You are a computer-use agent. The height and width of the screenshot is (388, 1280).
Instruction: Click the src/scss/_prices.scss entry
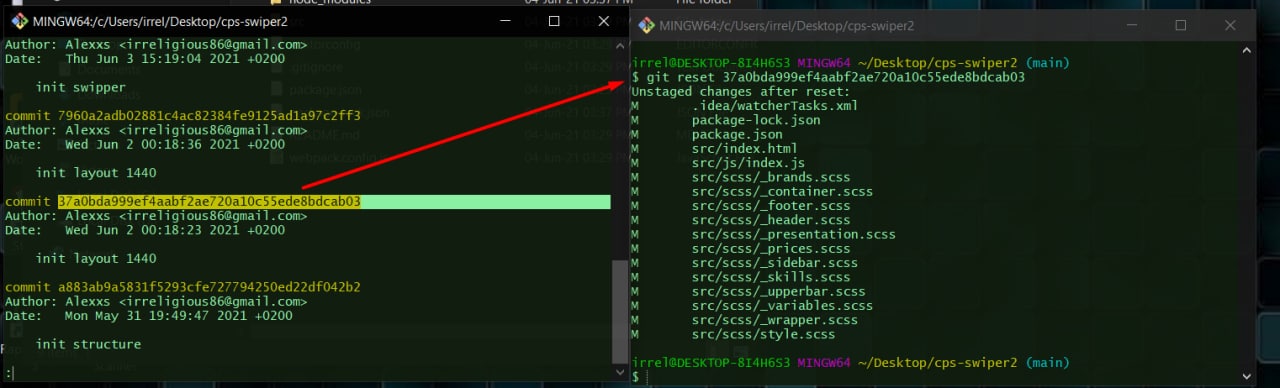(x=771, y=249)
